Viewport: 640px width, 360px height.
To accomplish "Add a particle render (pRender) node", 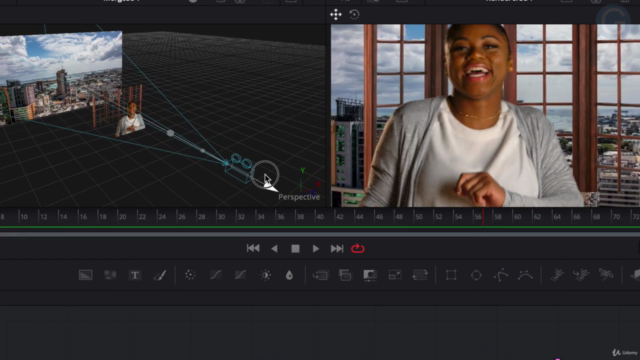I will (606, 275).
